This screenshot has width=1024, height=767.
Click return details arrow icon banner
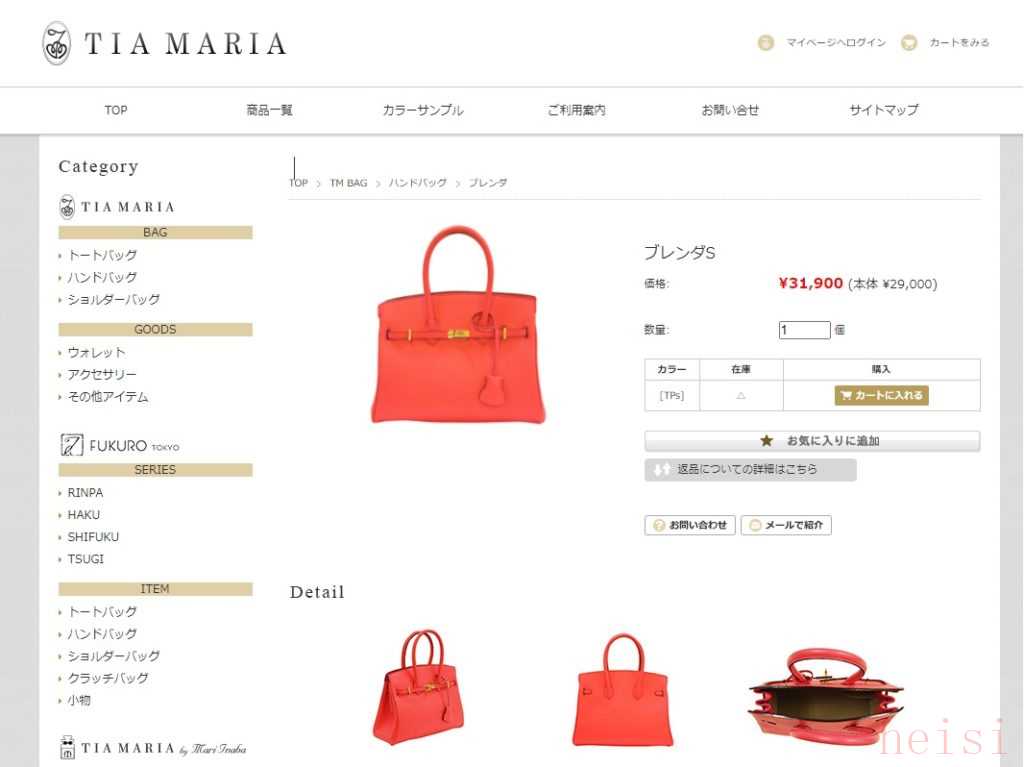tap(750, 470)
